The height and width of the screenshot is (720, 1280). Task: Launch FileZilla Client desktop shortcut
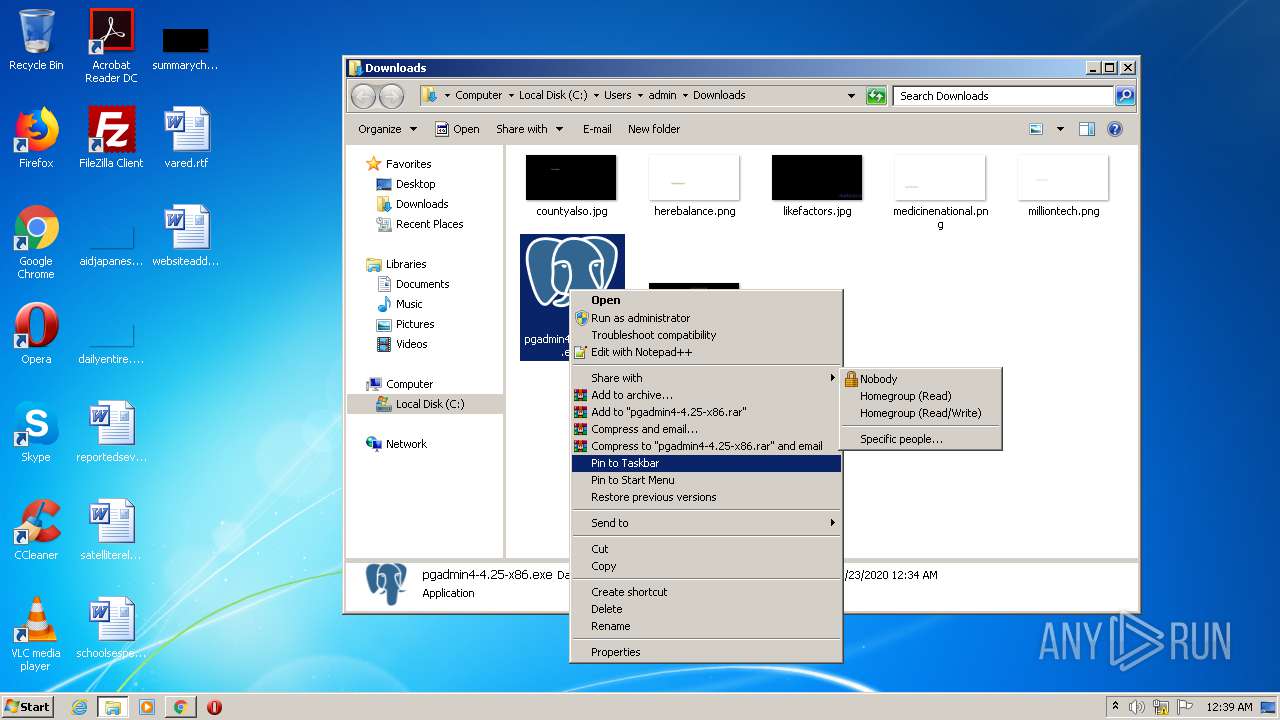pyautogui.click(x=111, y=137)
